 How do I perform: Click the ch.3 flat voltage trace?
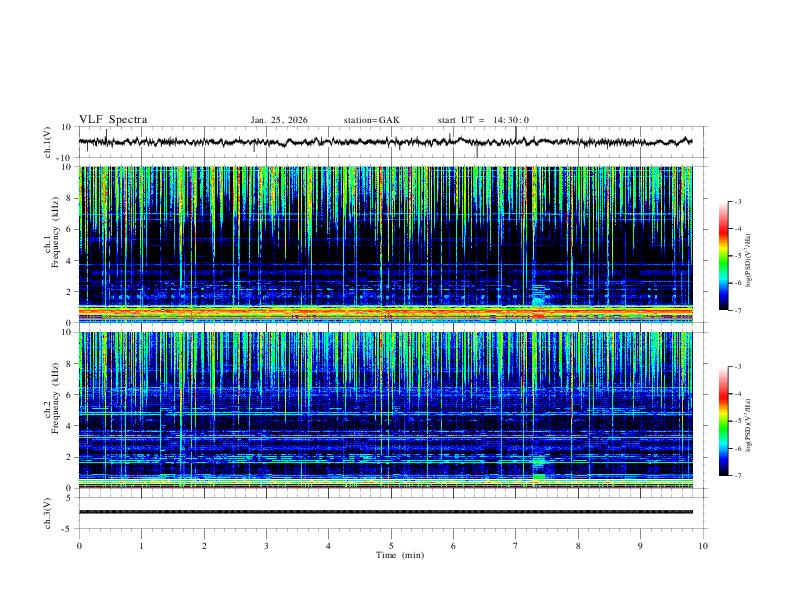385,512
